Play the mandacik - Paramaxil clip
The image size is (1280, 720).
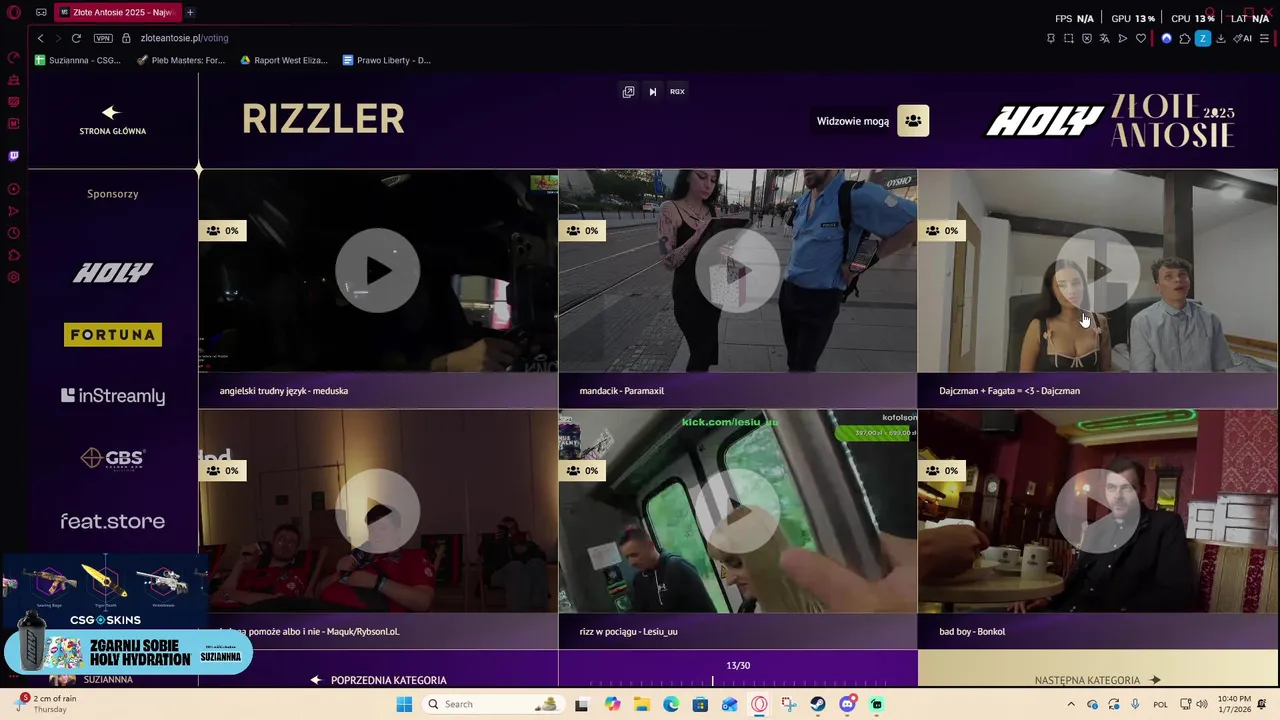738,271
